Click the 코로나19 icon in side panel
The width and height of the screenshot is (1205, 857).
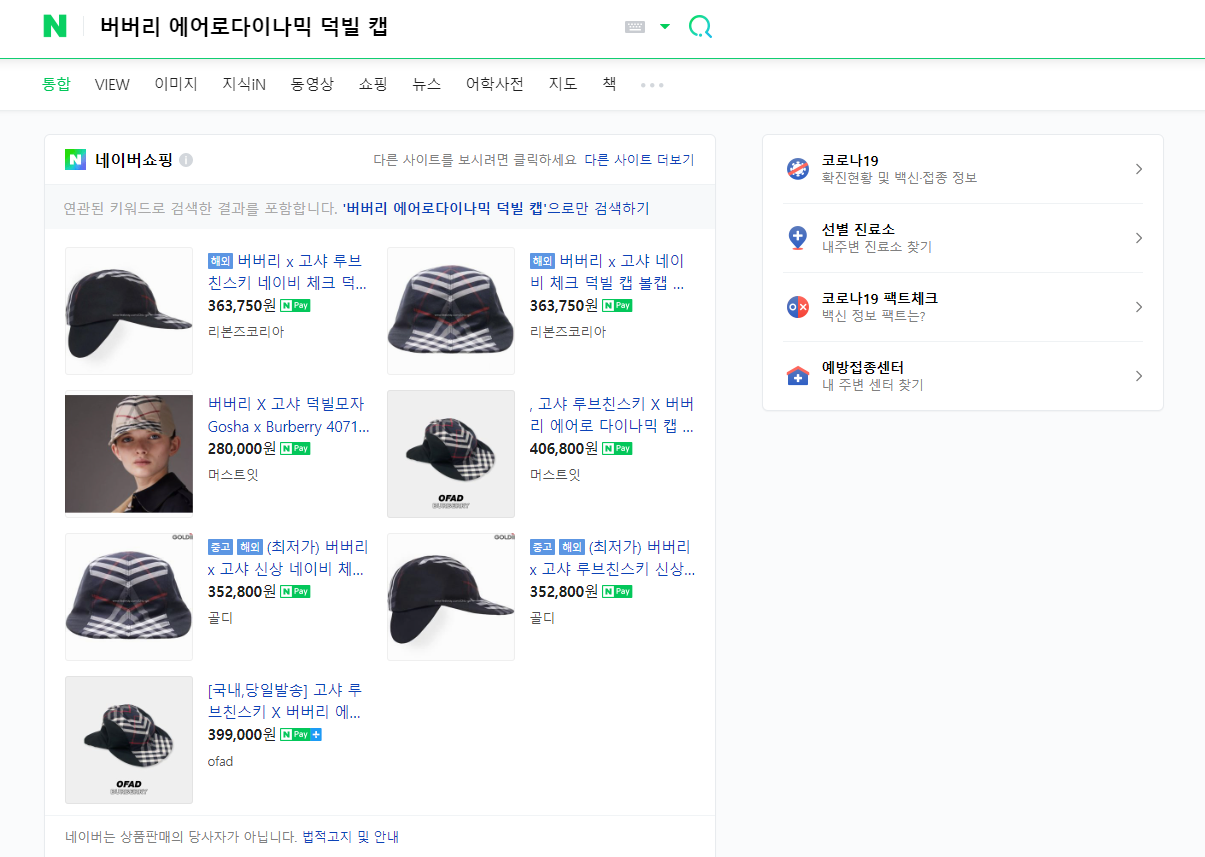(798, 169)
